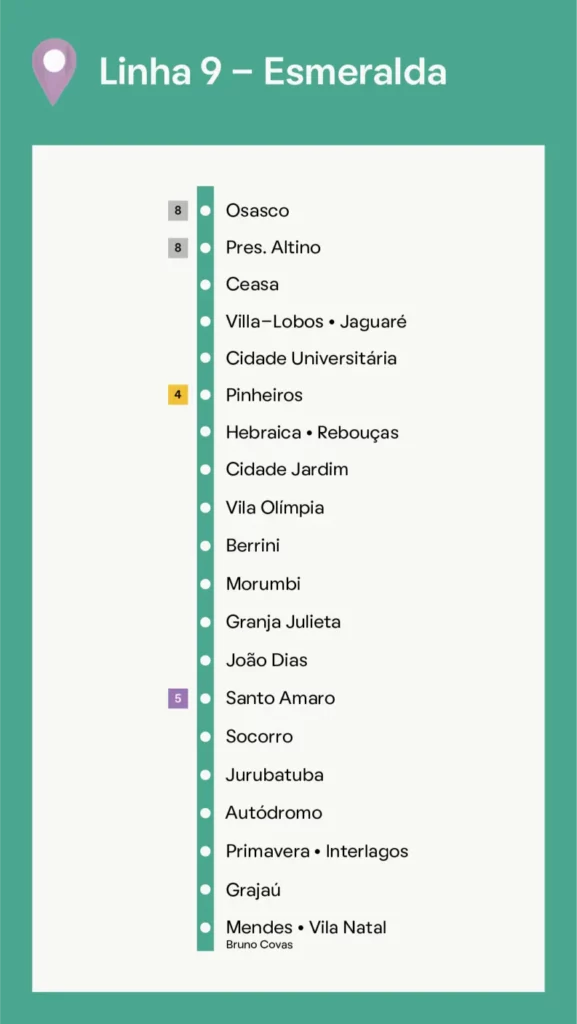The width and height of the screenshot is (577, 1024).
Task: Click the purple location pin icon
Action: coord(54,71)
